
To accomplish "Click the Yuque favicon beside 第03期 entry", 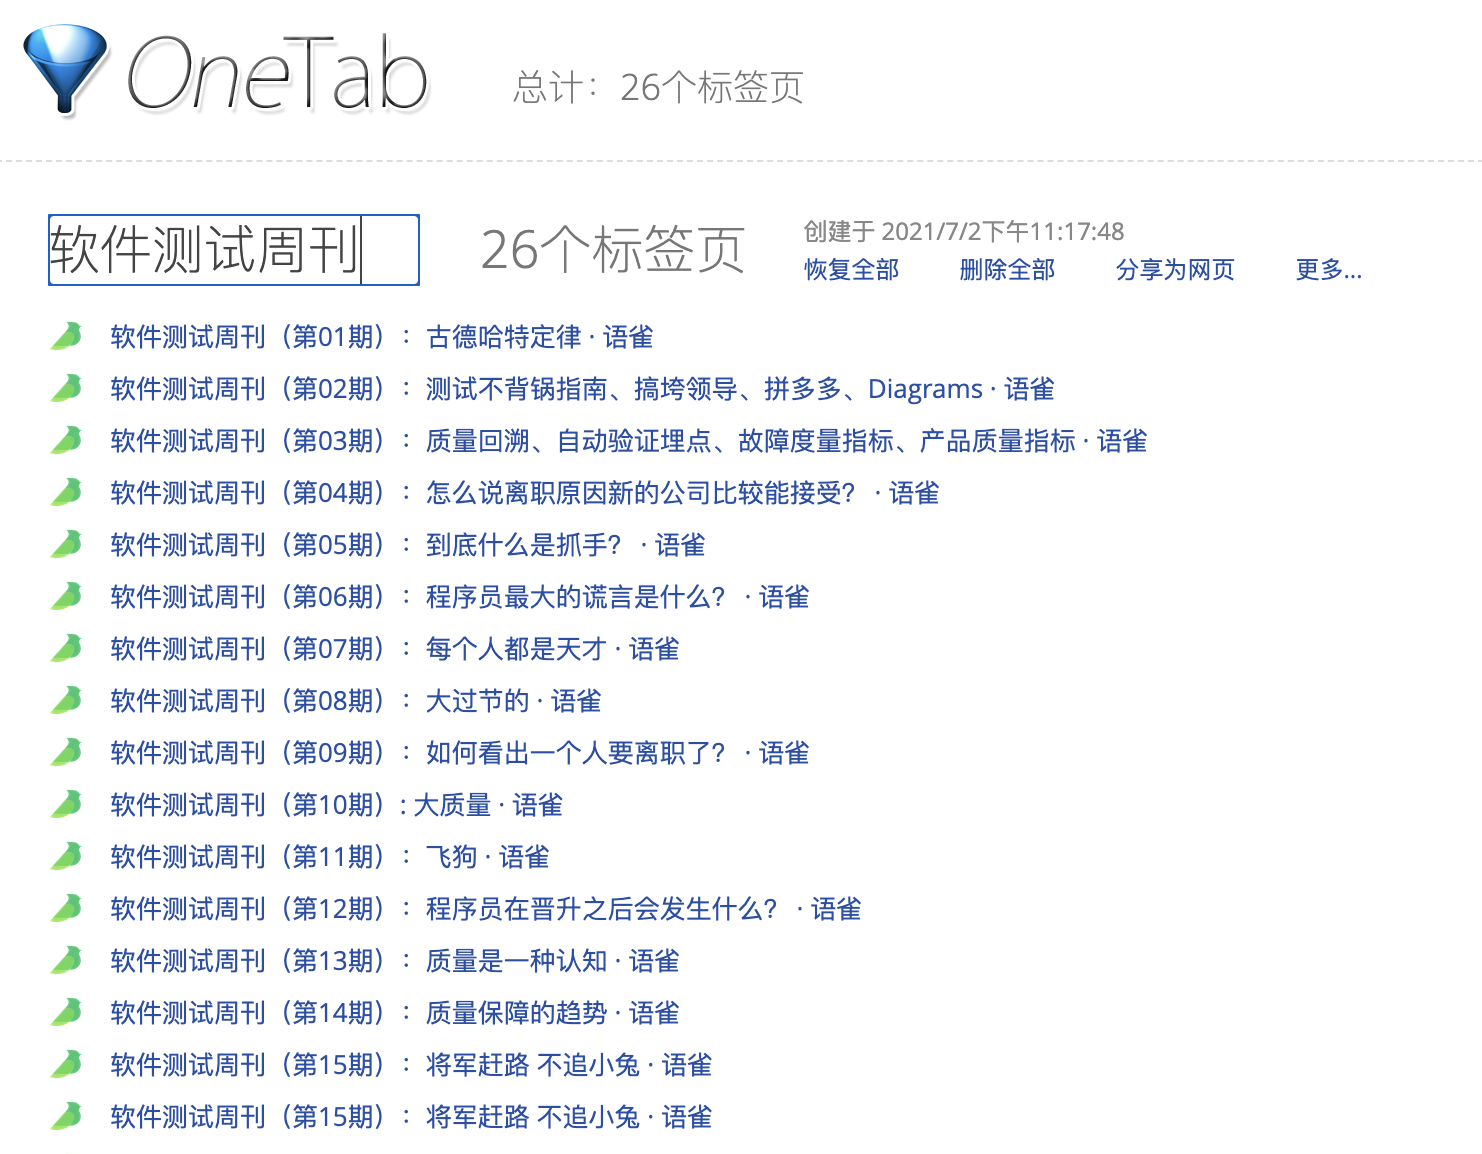I will pos(66,440).
